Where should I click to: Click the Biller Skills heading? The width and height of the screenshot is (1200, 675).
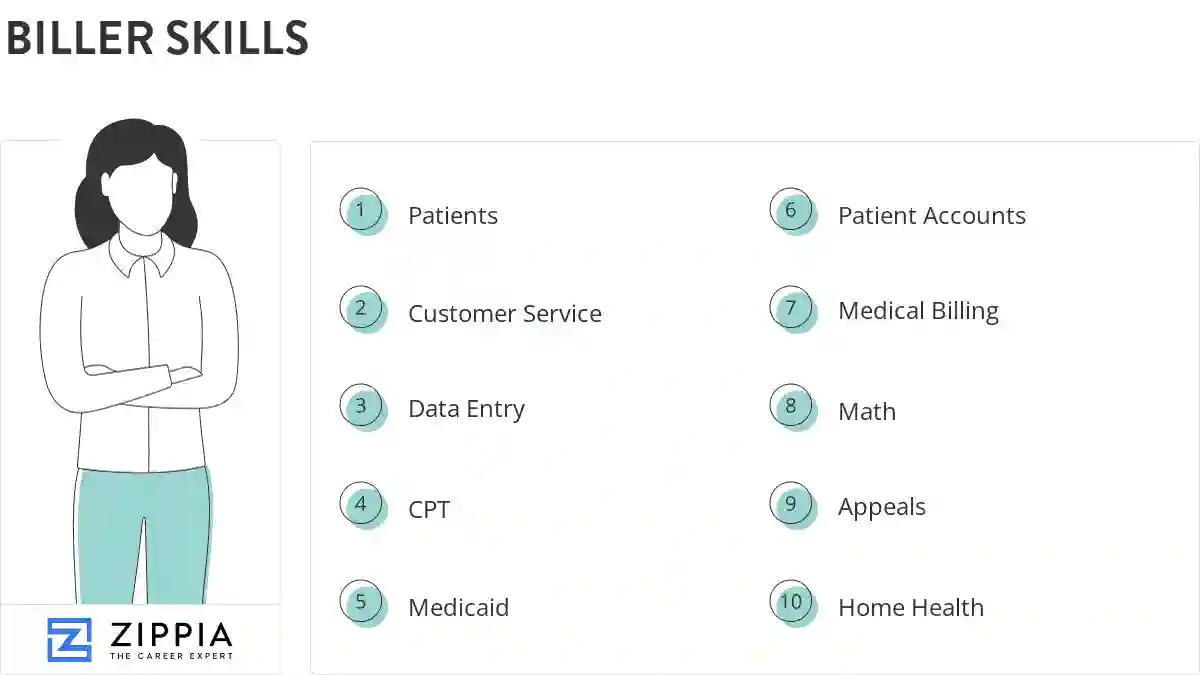click(x=157, y=38)
